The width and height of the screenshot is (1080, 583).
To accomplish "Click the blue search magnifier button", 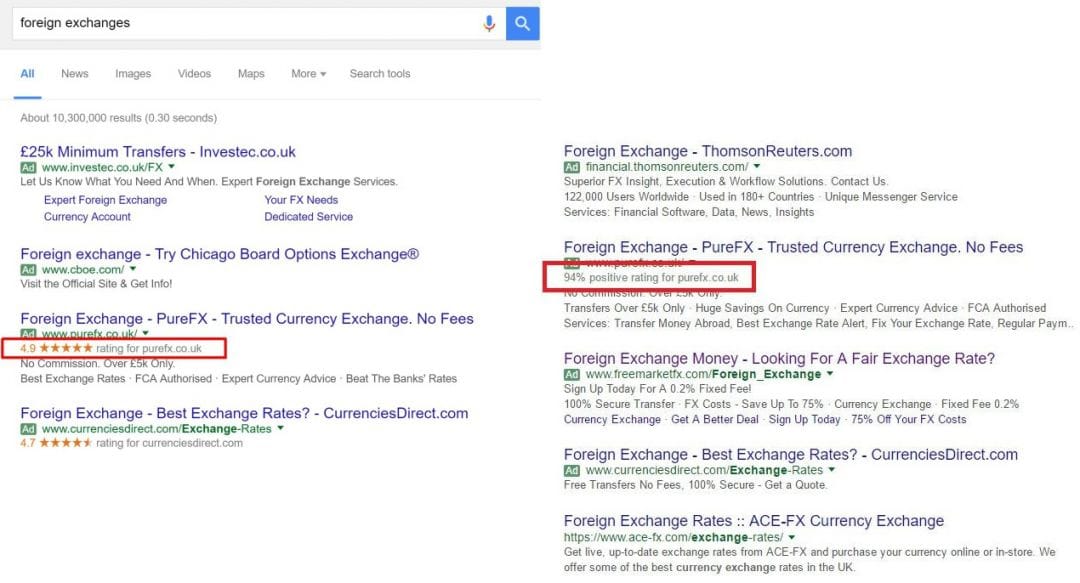I will point(522,23).
